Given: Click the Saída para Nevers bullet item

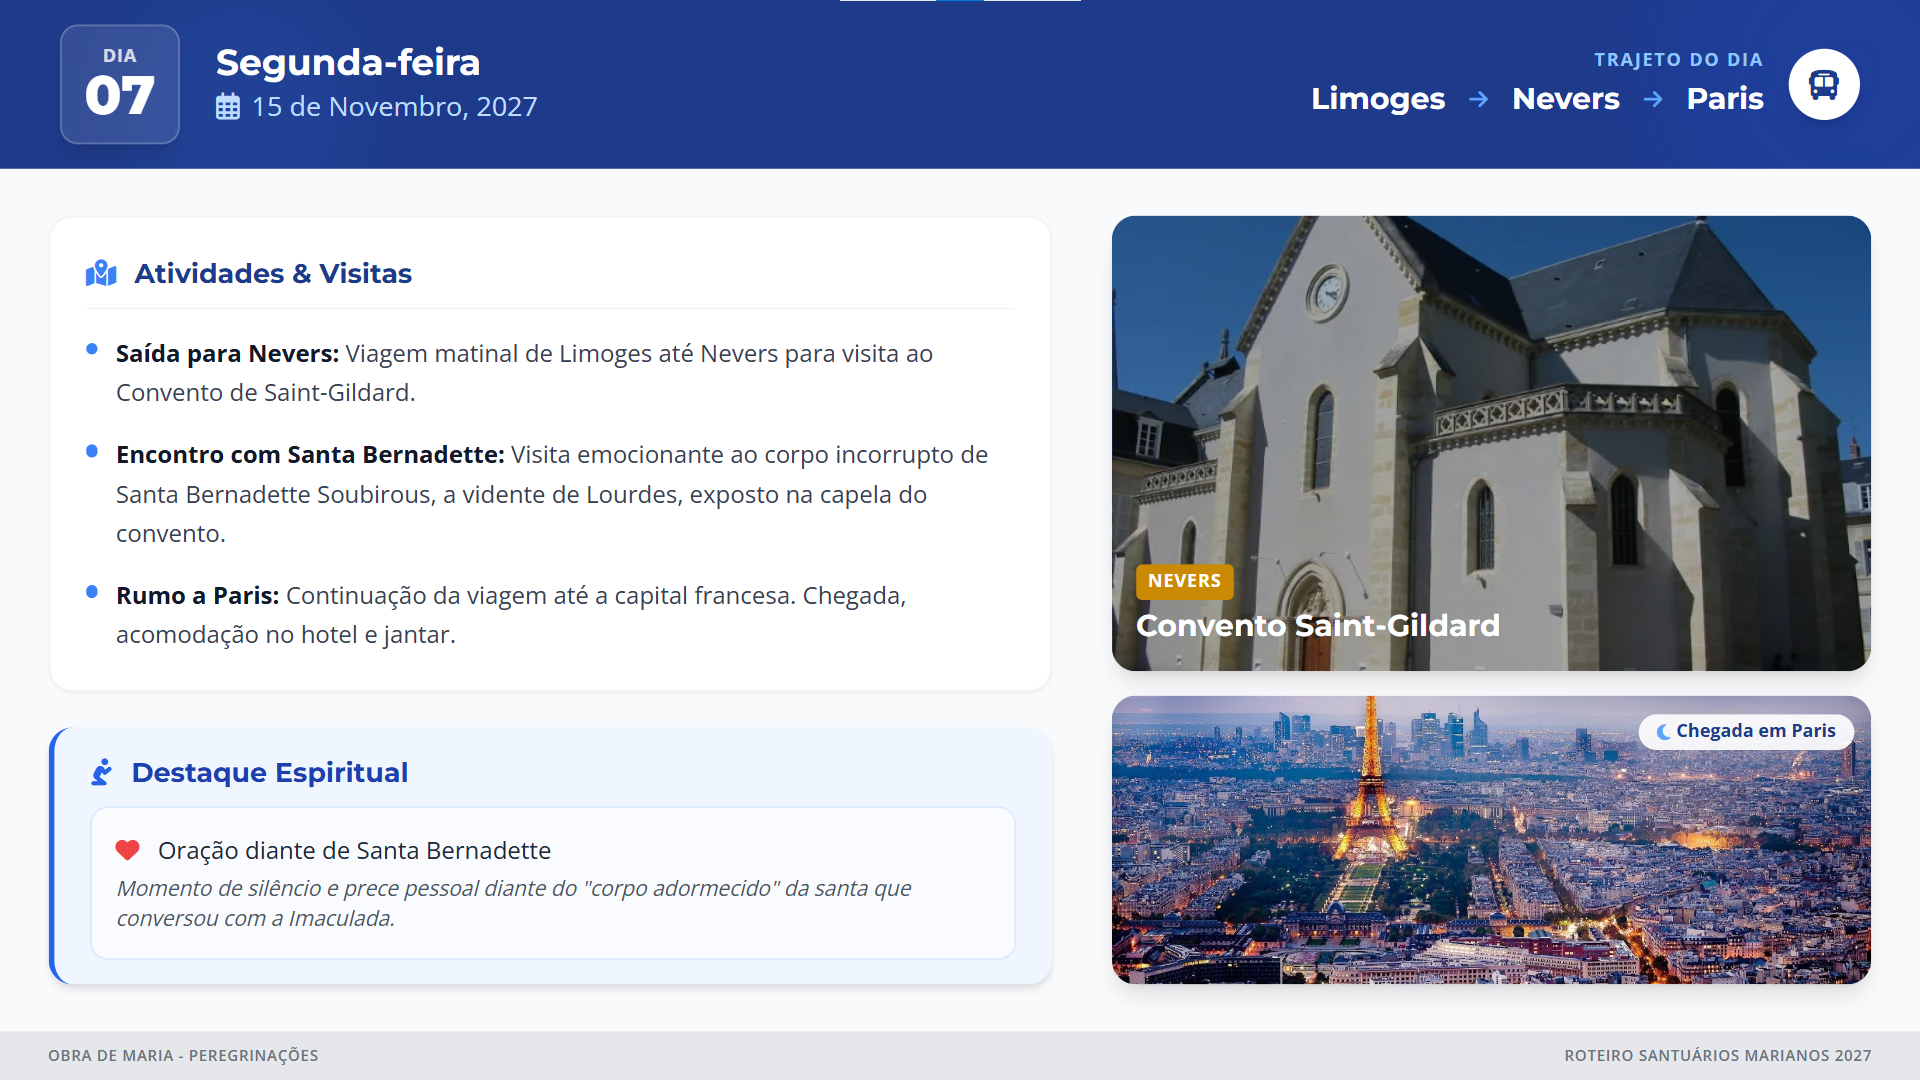Looking at the screenshot, I should (524, 372).
